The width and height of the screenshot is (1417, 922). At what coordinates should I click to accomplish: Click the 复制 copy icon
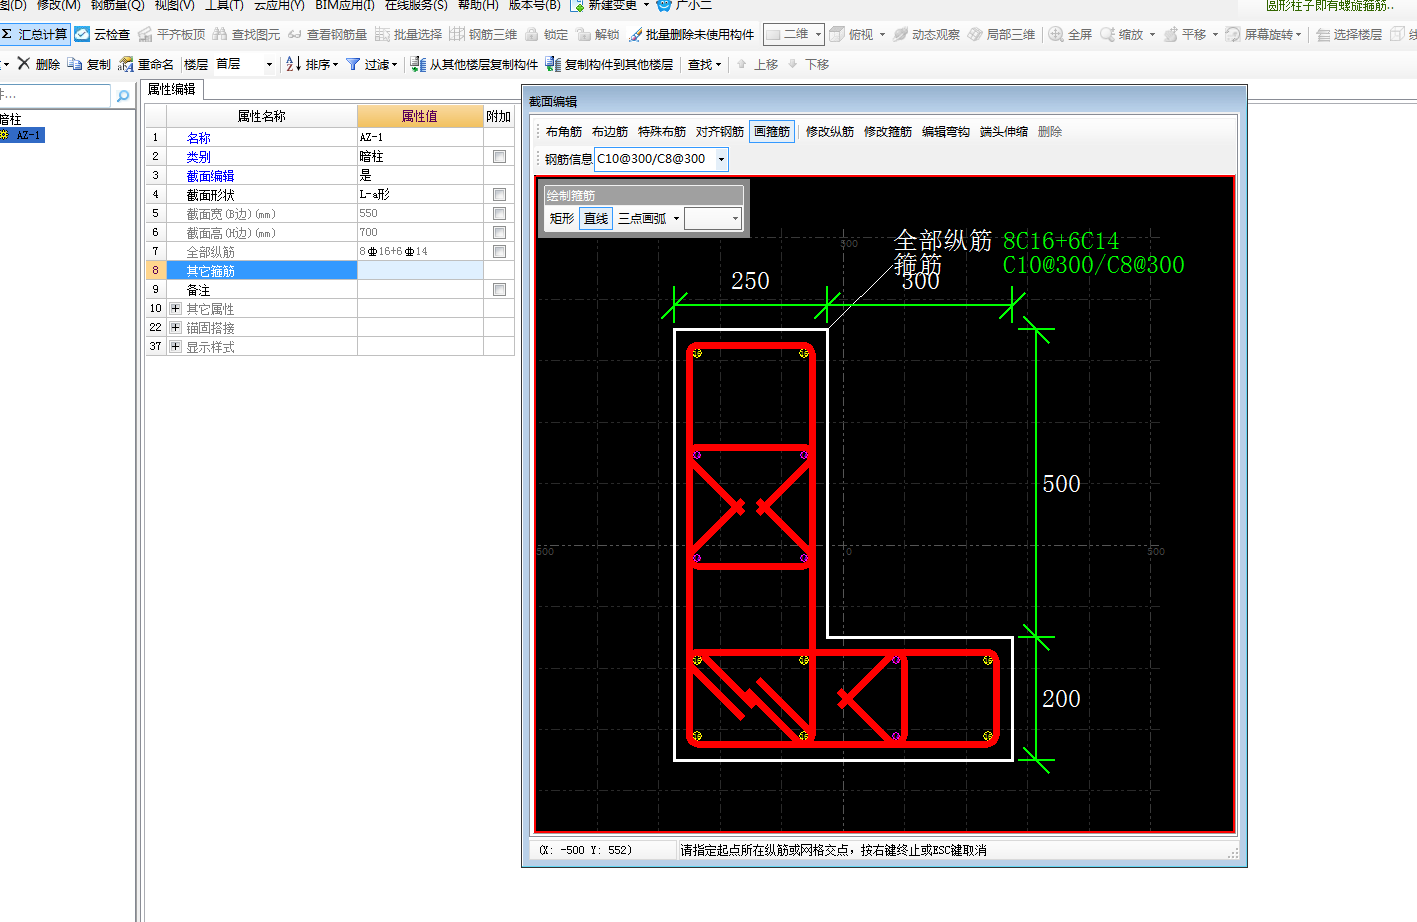pos(75,64)
